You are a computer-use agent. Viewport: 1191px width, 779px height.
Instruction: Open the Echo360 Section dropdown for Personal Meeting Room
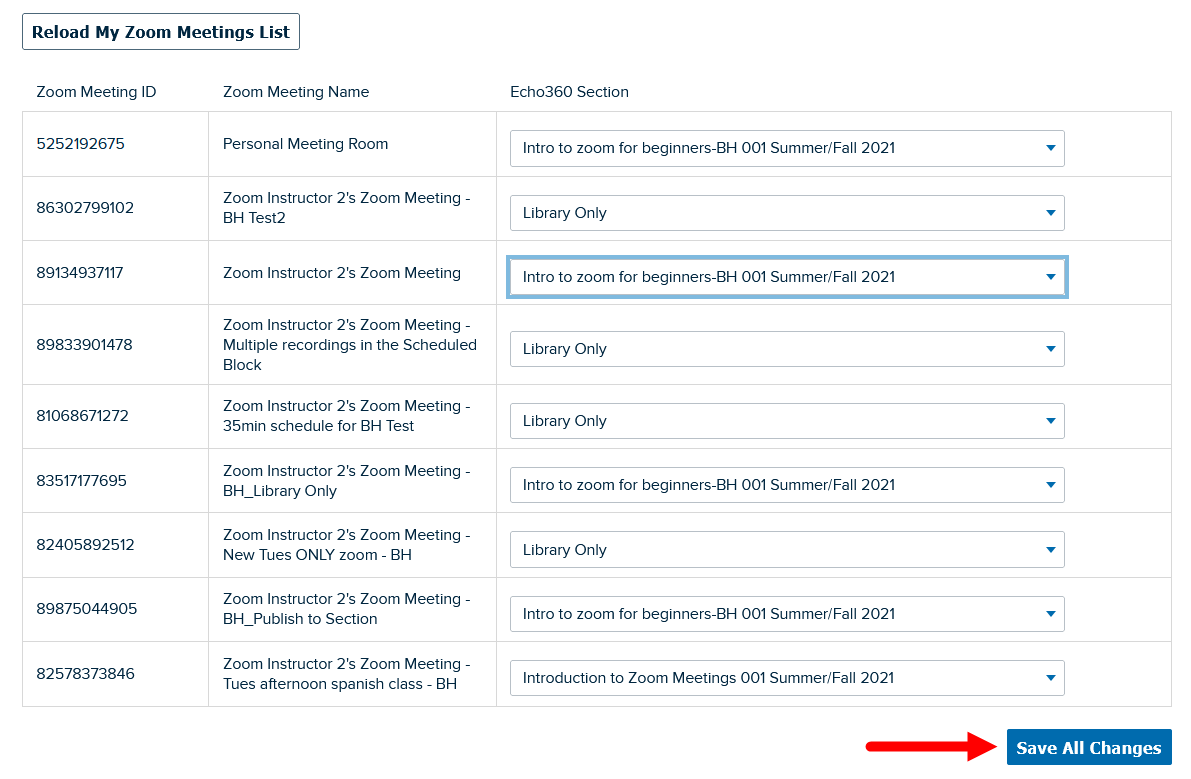tap(787, 148)
